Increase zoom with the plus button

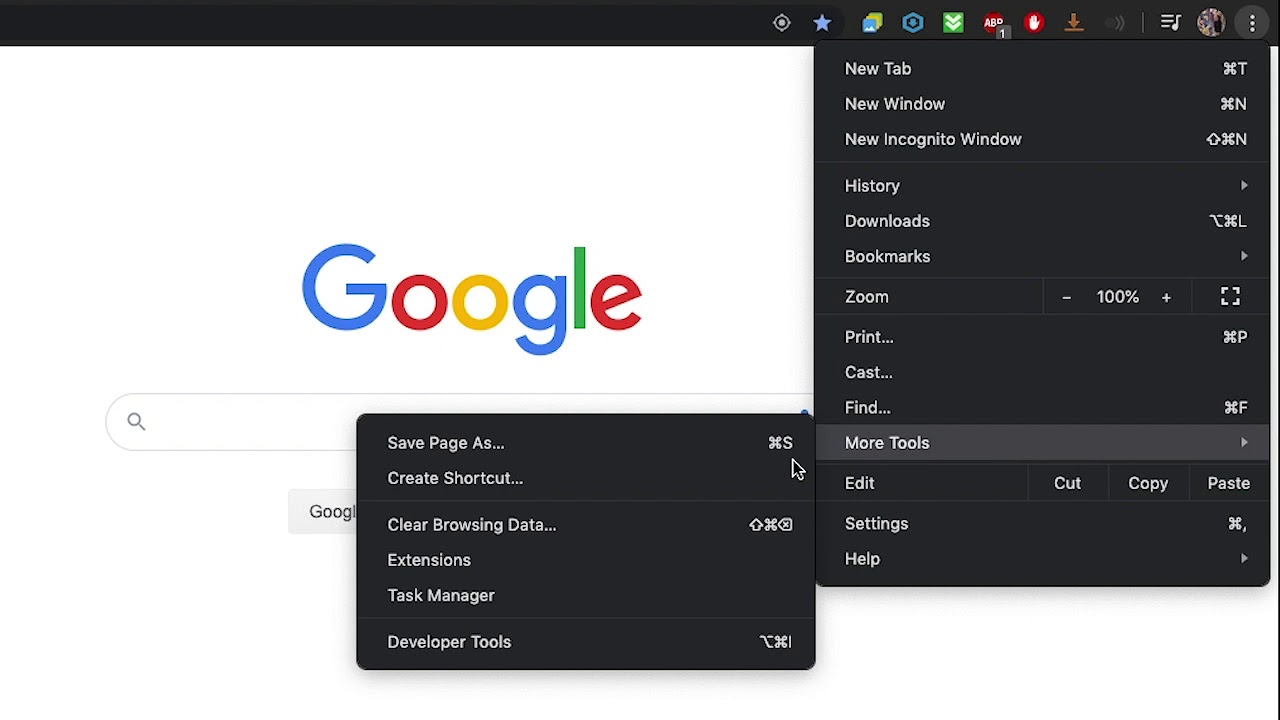pos(1166,297)
